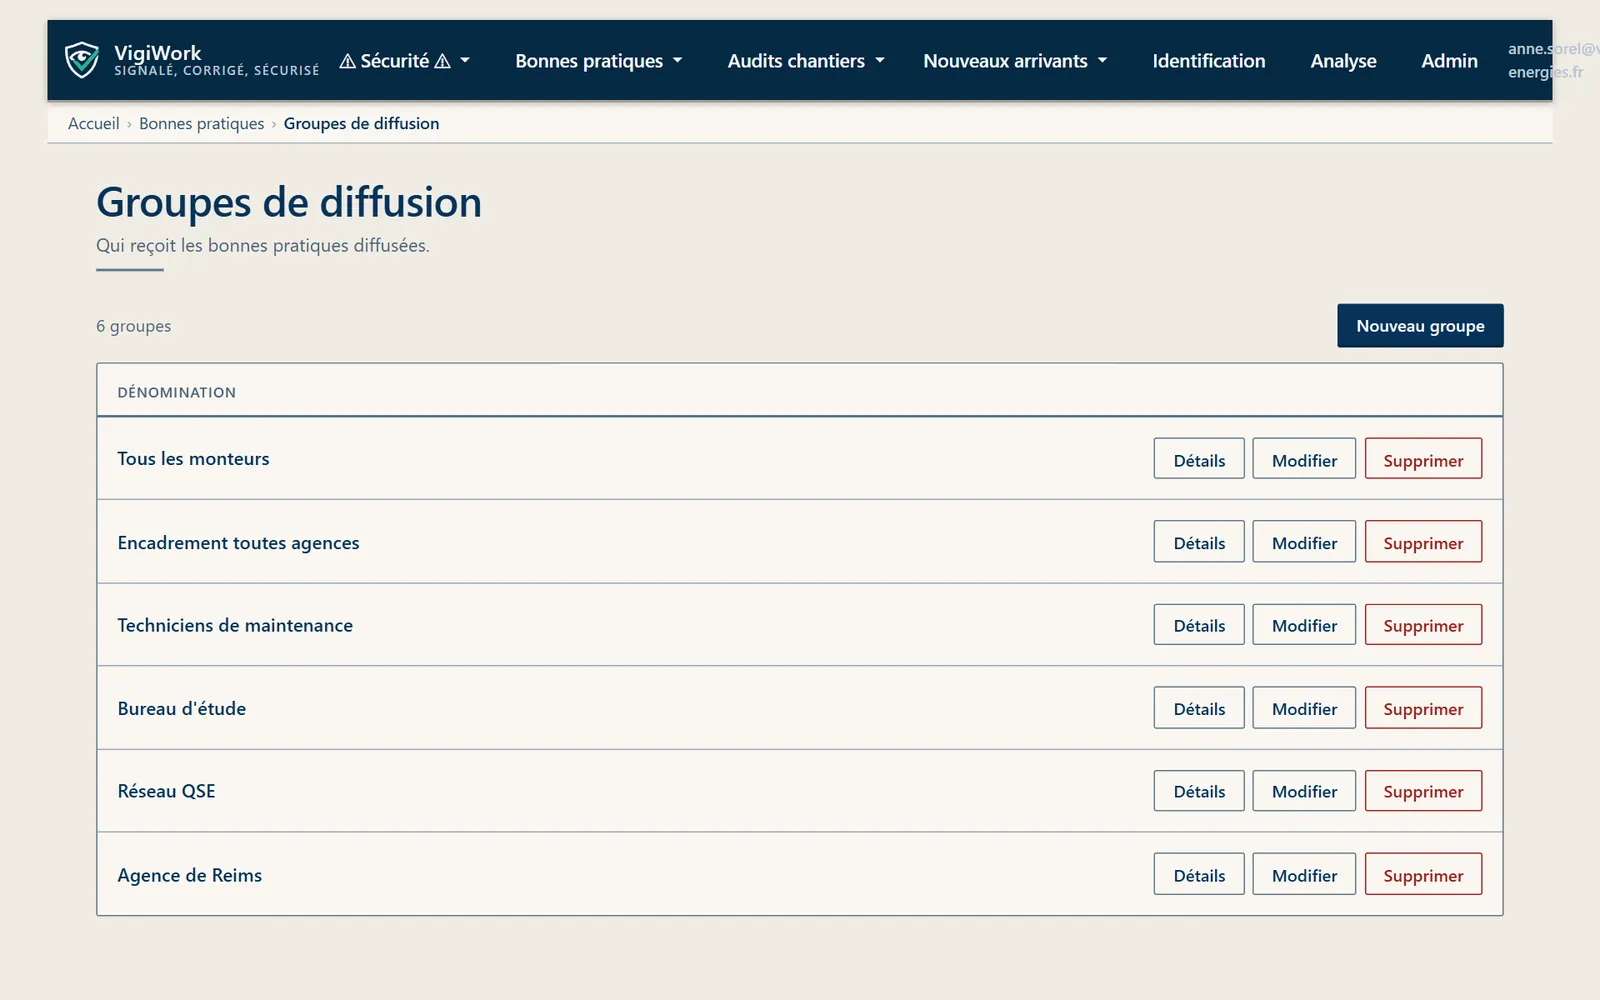Modifier the Bureau d'étude group
This screenshot has height=1000, width=1600.
(x=1304, y=708)
